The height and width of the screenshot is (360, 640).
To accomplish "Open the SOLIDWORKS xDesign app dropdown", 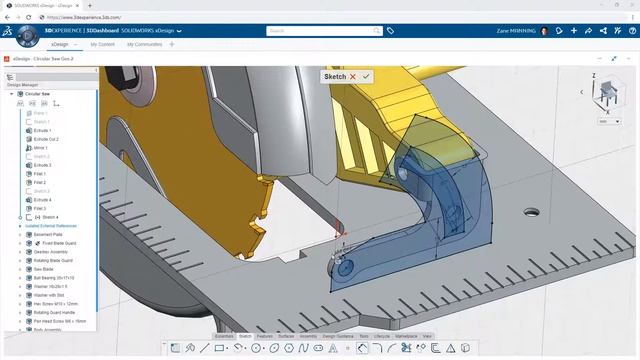I will tap(179, 31).
